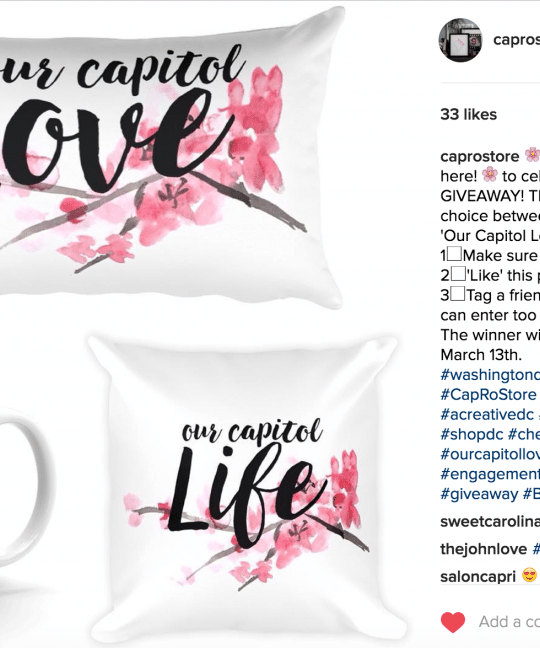Click the 33 likes count
The image size is (540, 648).
(469, 114)
